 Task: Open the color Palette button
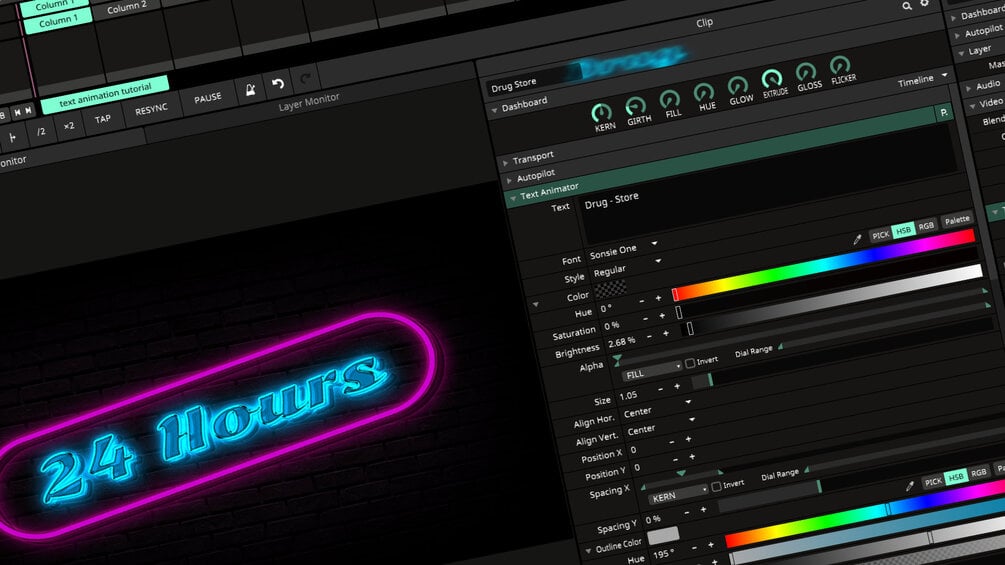[957, 220]
